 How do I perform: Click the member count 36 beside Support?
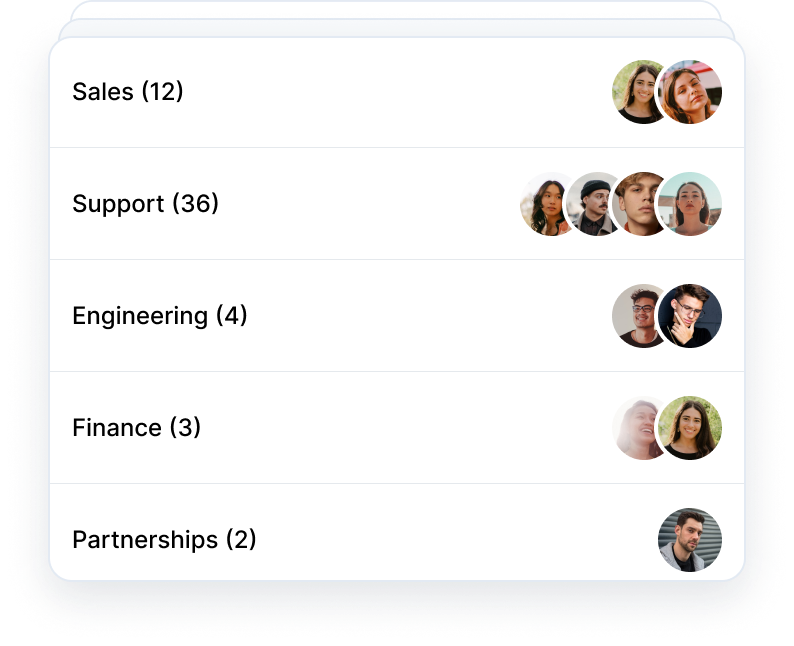click(195, 204)
